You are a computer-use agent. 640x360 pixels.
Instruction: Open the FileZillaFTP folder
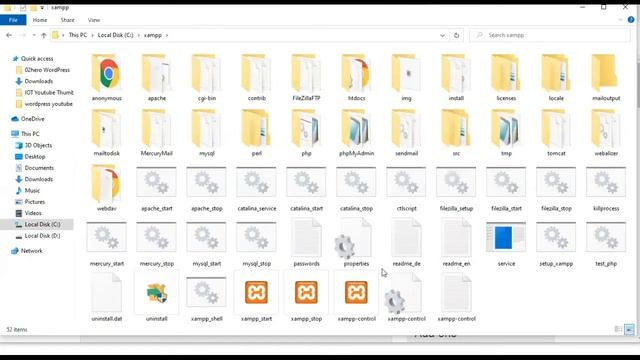click(306, 78)
